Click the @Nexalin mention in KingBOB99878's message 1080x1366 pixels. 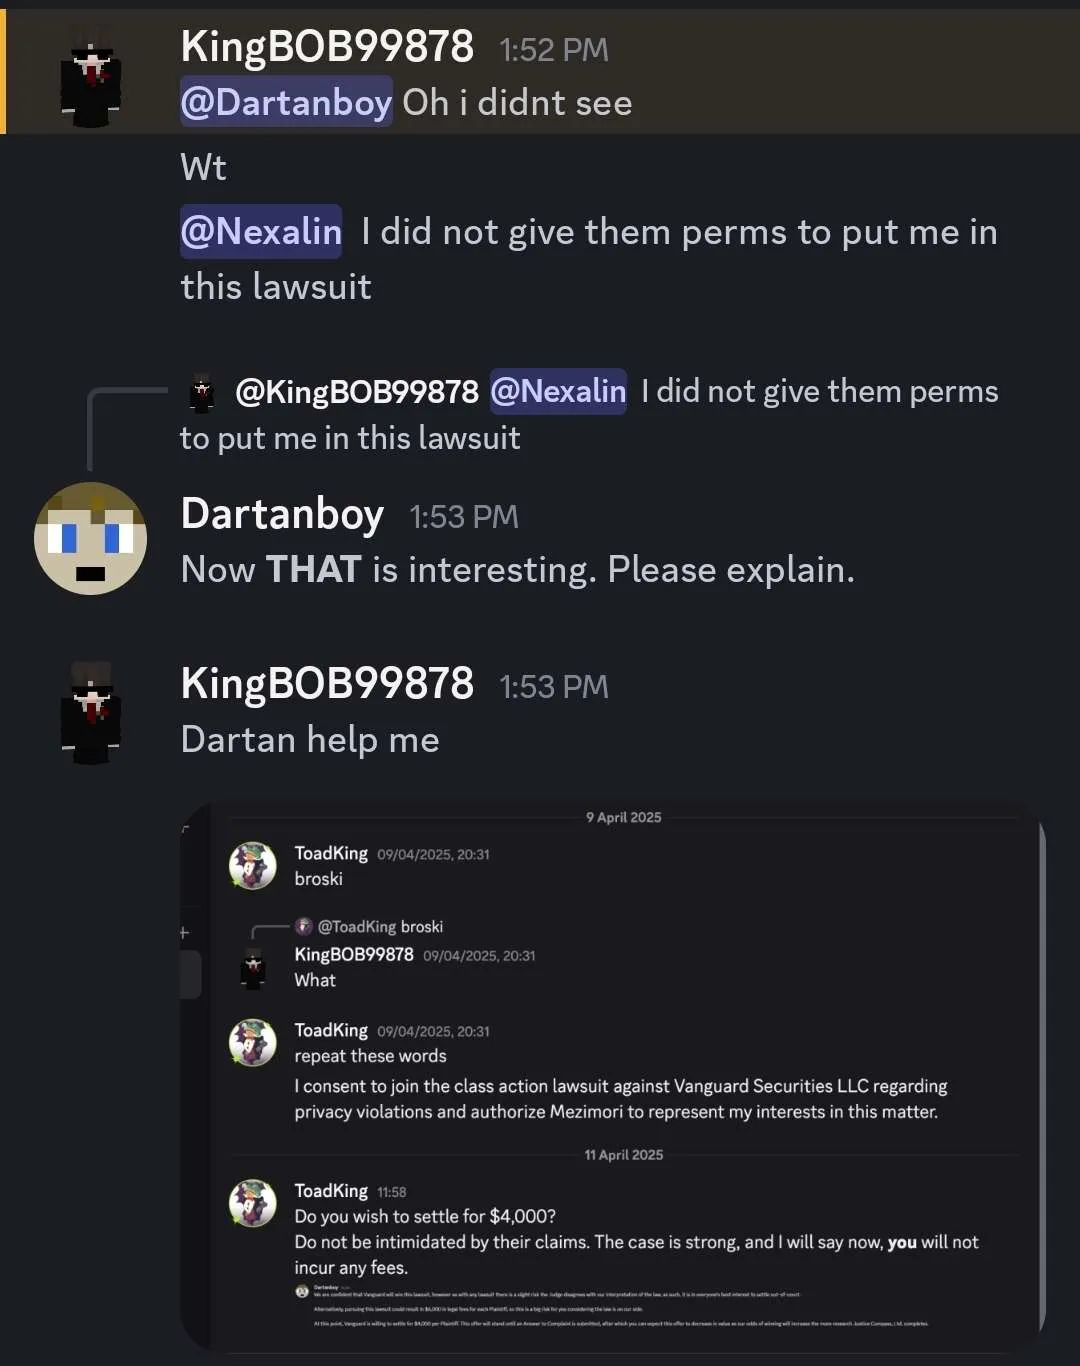click(x=261, y=232)
